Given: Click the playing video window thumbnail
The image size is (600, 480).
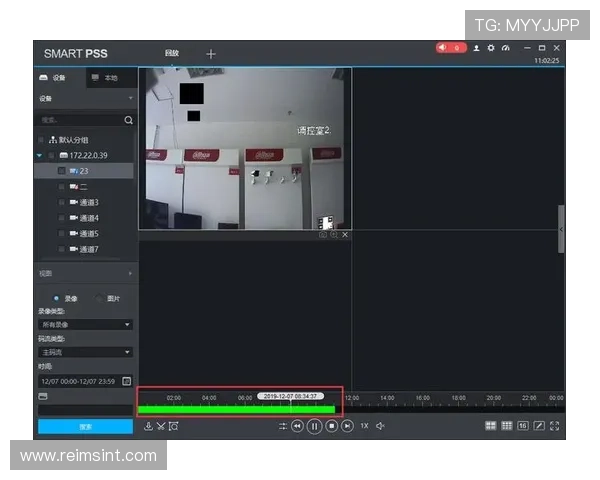Looking at the screenshot, I should click(x=245, y=149).
